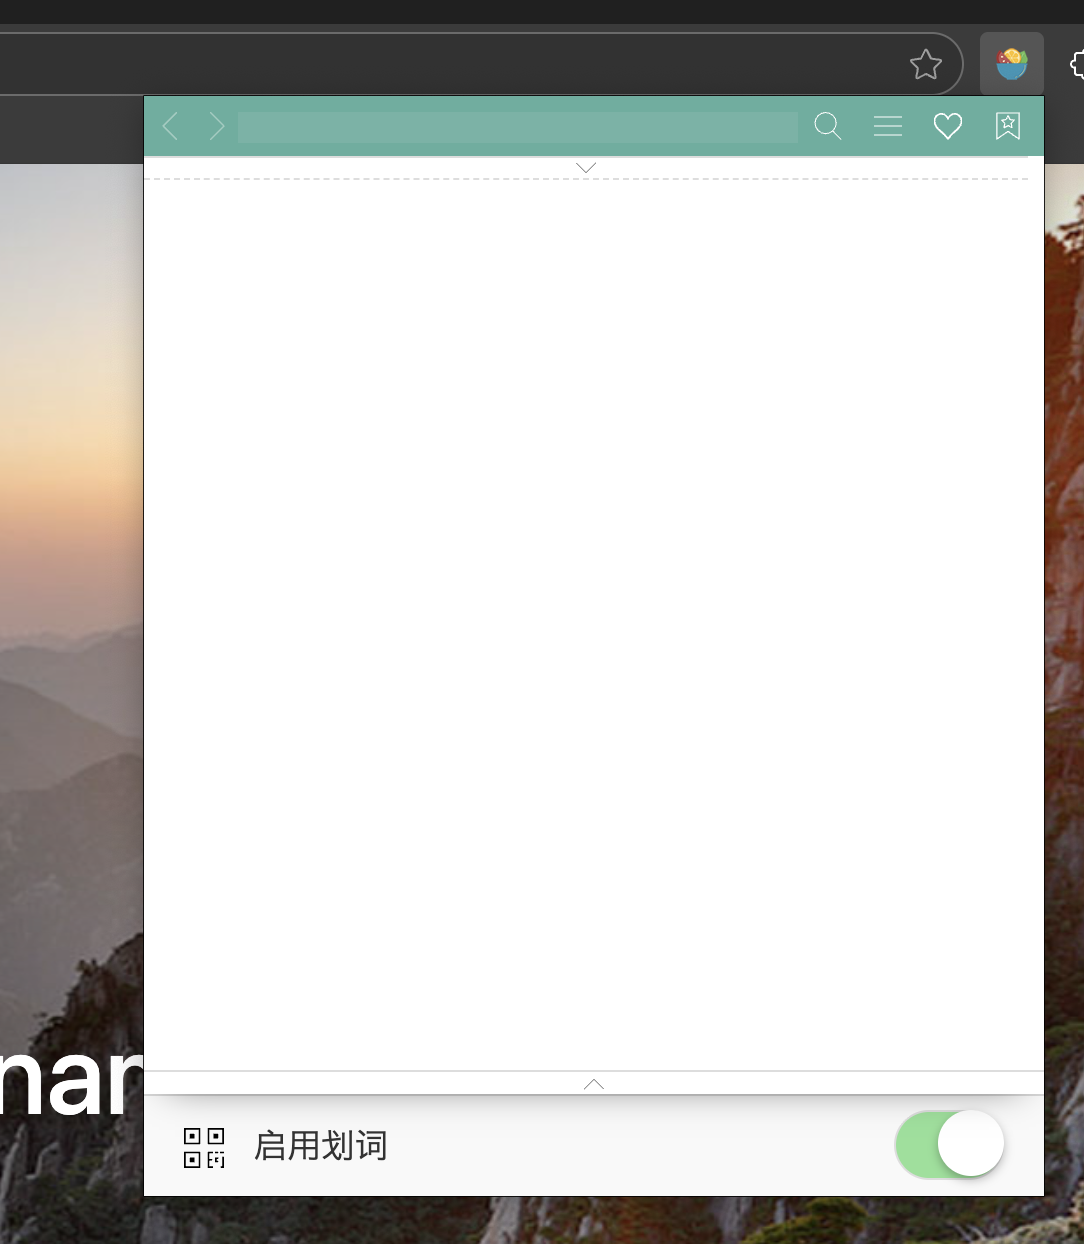
Task: Open the notebook bookmark star icon
Action: point(1007,126)
